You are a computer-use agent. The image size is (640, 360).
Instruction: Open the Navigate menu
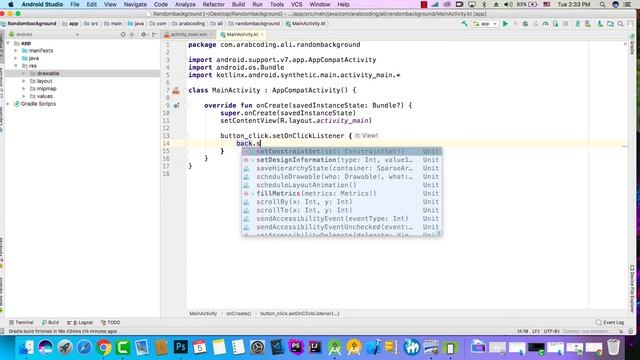tap(135, 4)
